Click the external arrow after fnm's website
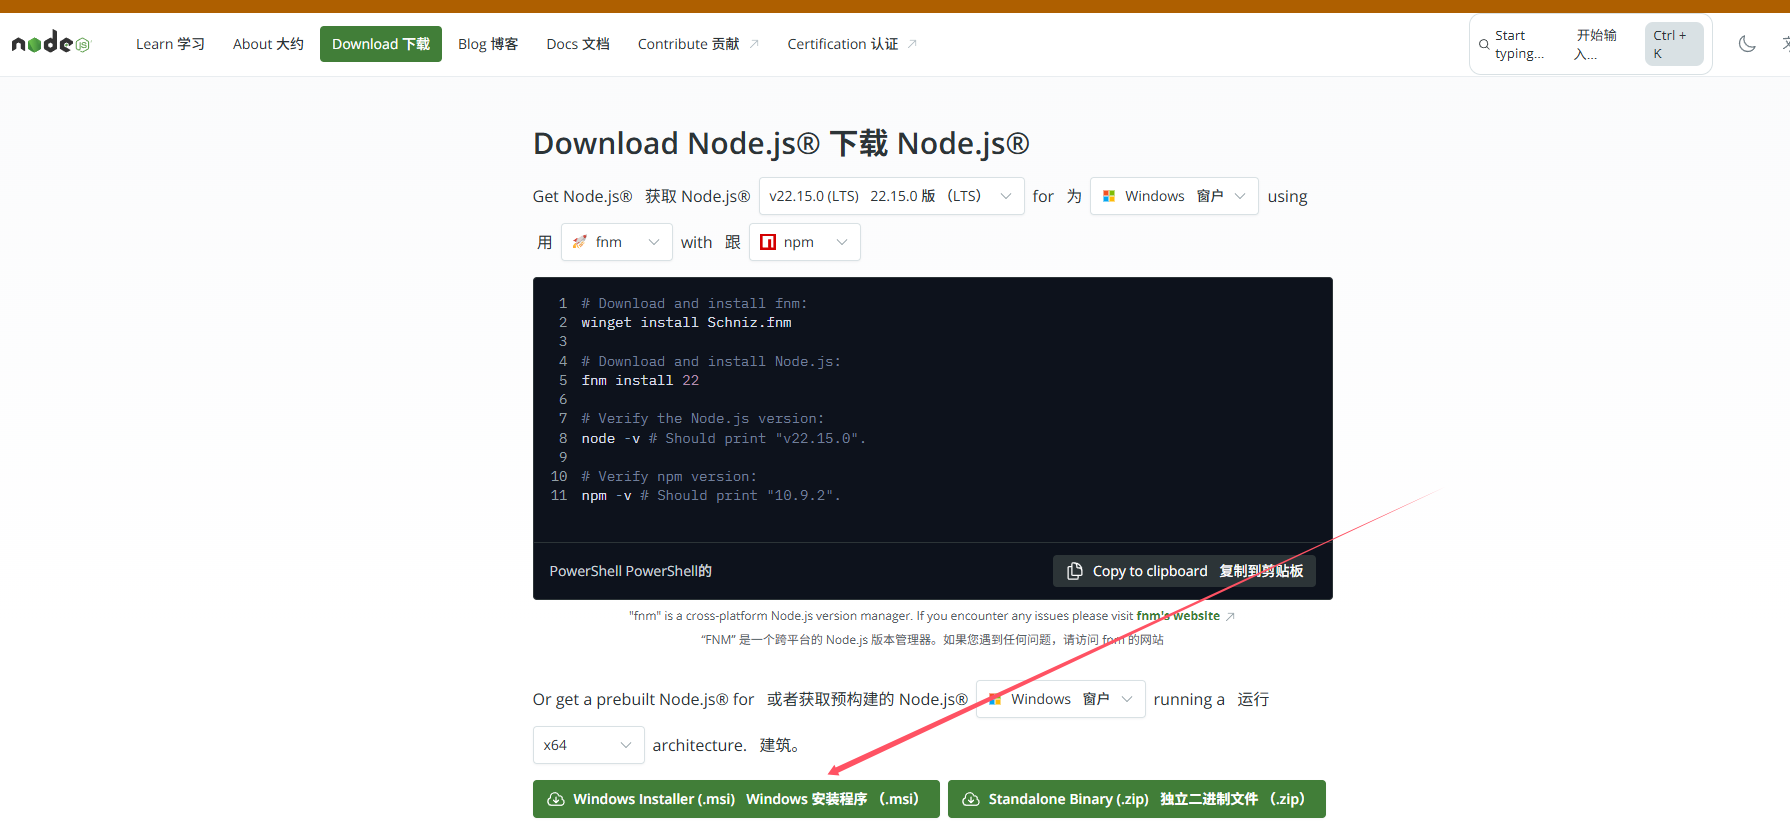Screen dimensions: 1790x827 [x=1230, y=616]
